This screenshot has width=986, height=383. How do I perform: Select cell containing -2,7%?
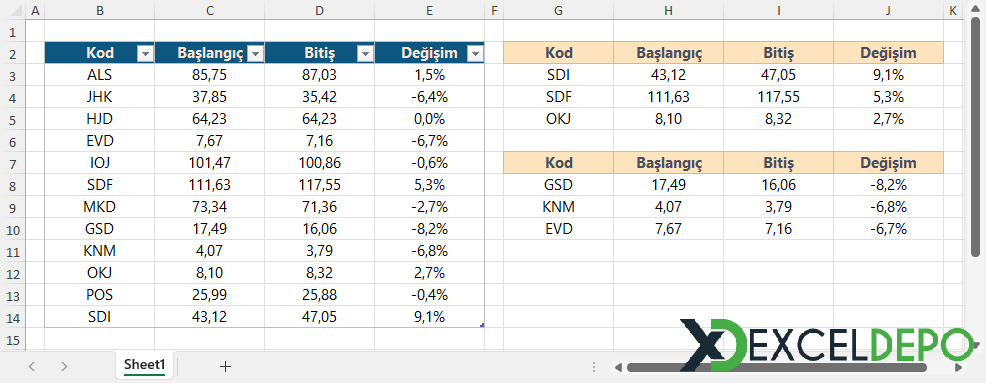(429, 208)
